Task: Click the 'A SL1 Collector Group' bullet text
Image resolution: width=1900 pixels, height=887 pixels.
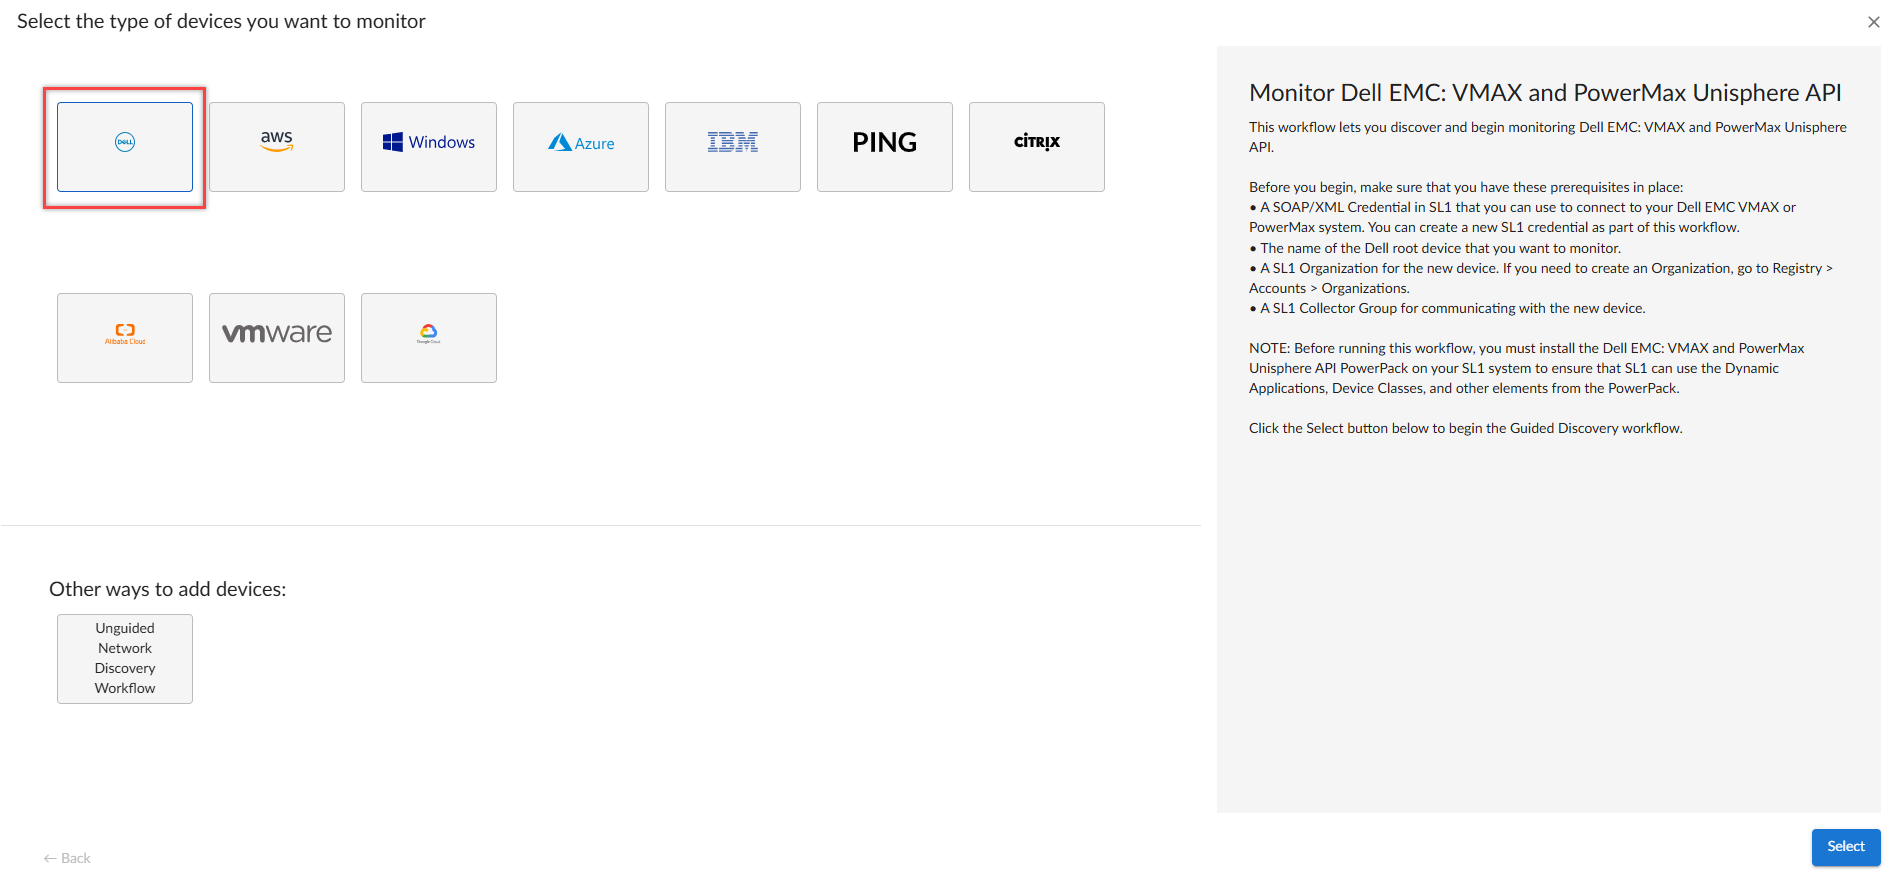Action: click(x=1447, y=308)
